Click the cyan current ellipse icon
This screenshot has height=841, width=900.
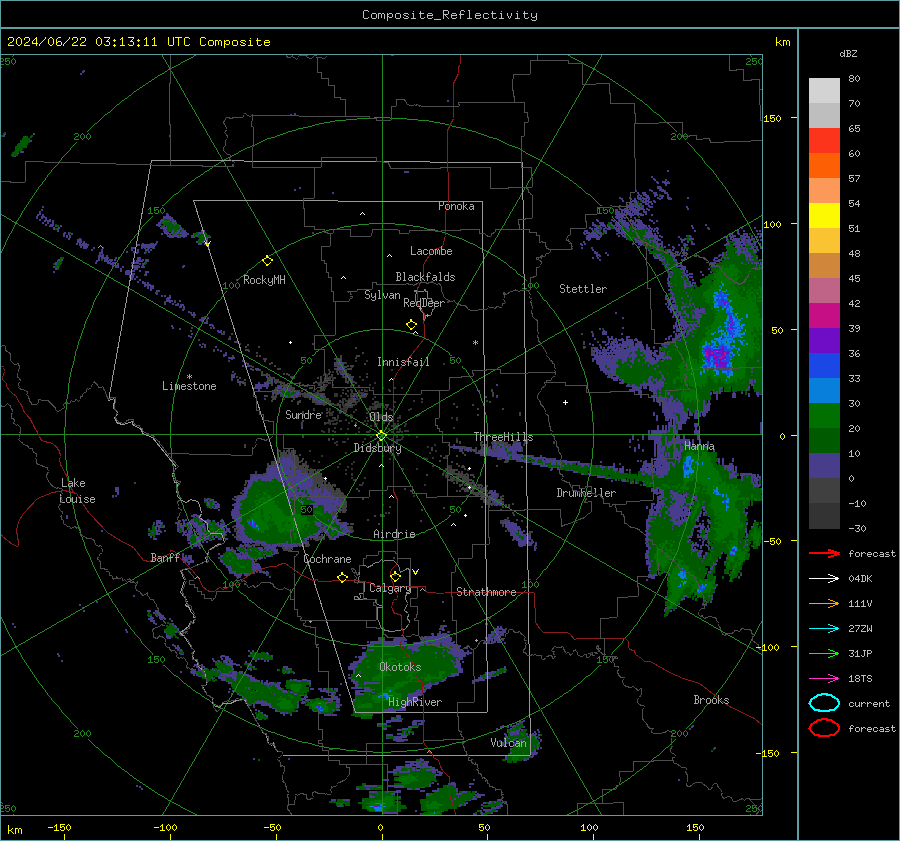824,703
